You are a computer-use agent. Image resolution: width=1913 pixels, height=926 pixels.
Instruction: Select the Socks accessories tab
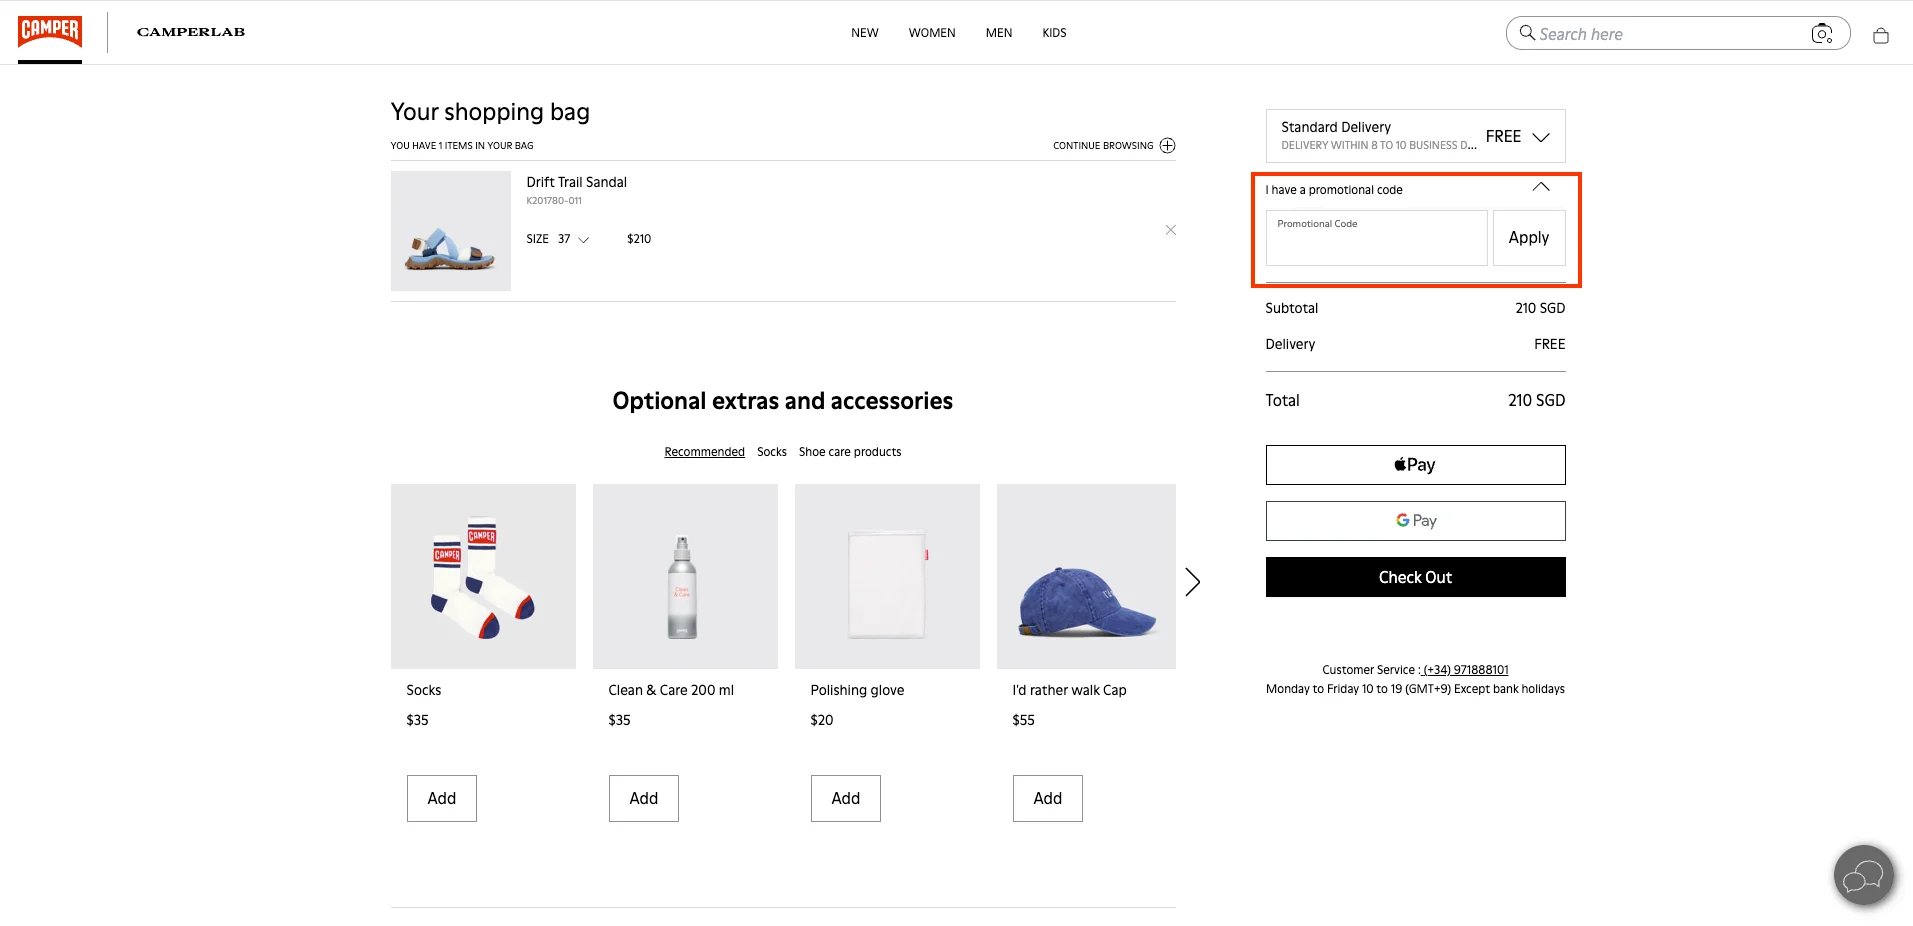tap(772, 452)
